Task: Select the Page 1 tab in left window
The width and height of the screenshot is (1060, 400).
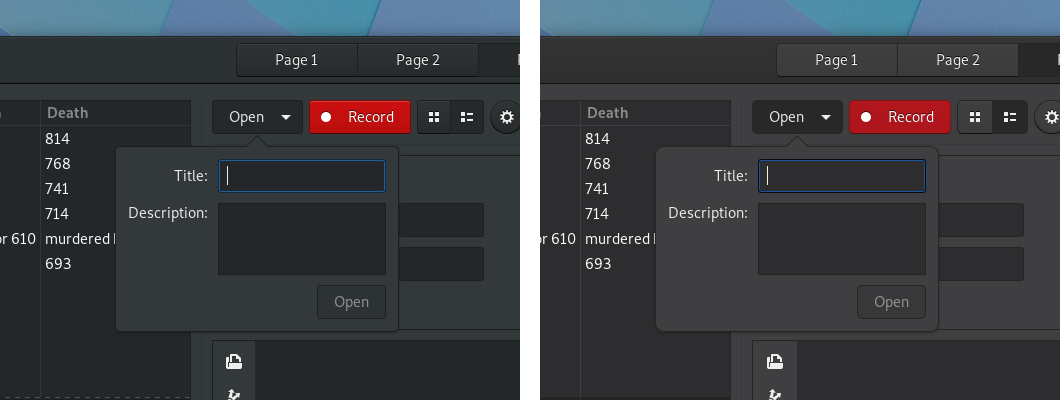Action: click(x=296, y=60)
